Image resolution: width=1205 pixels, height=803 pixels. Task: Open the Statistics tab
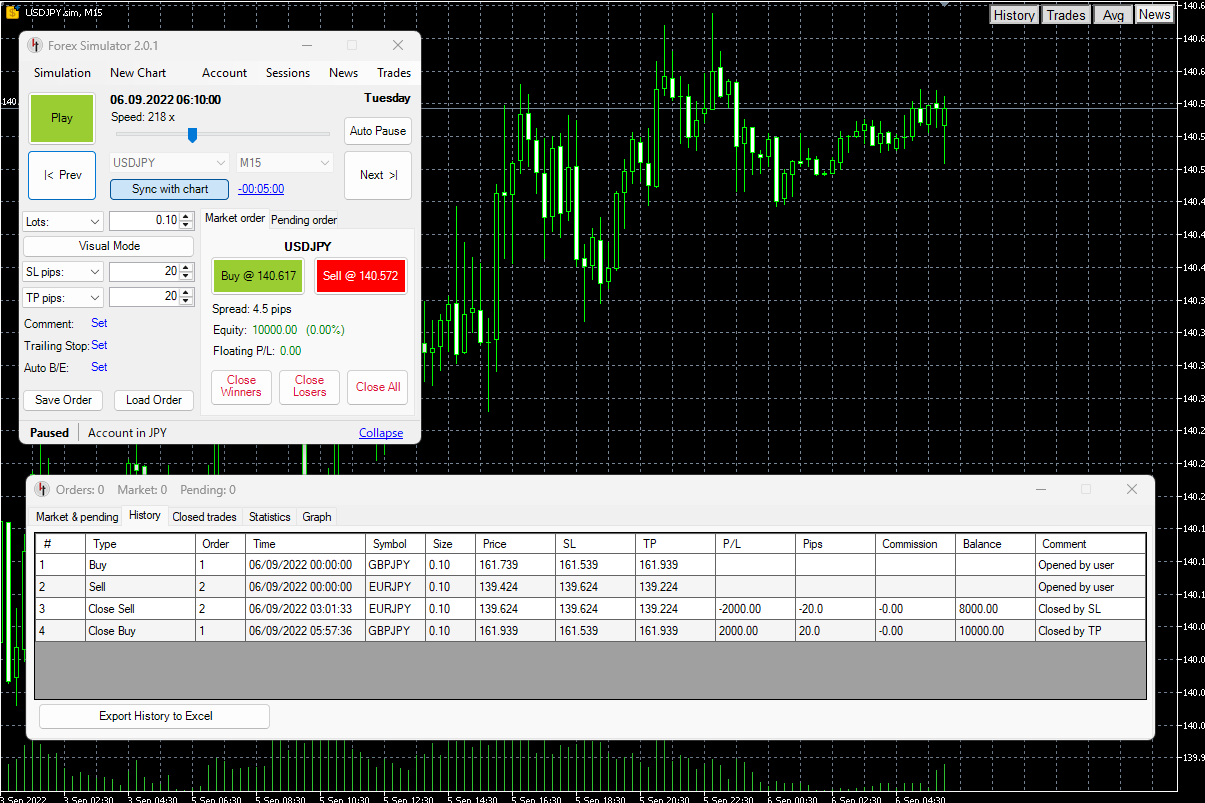(269, 517)
